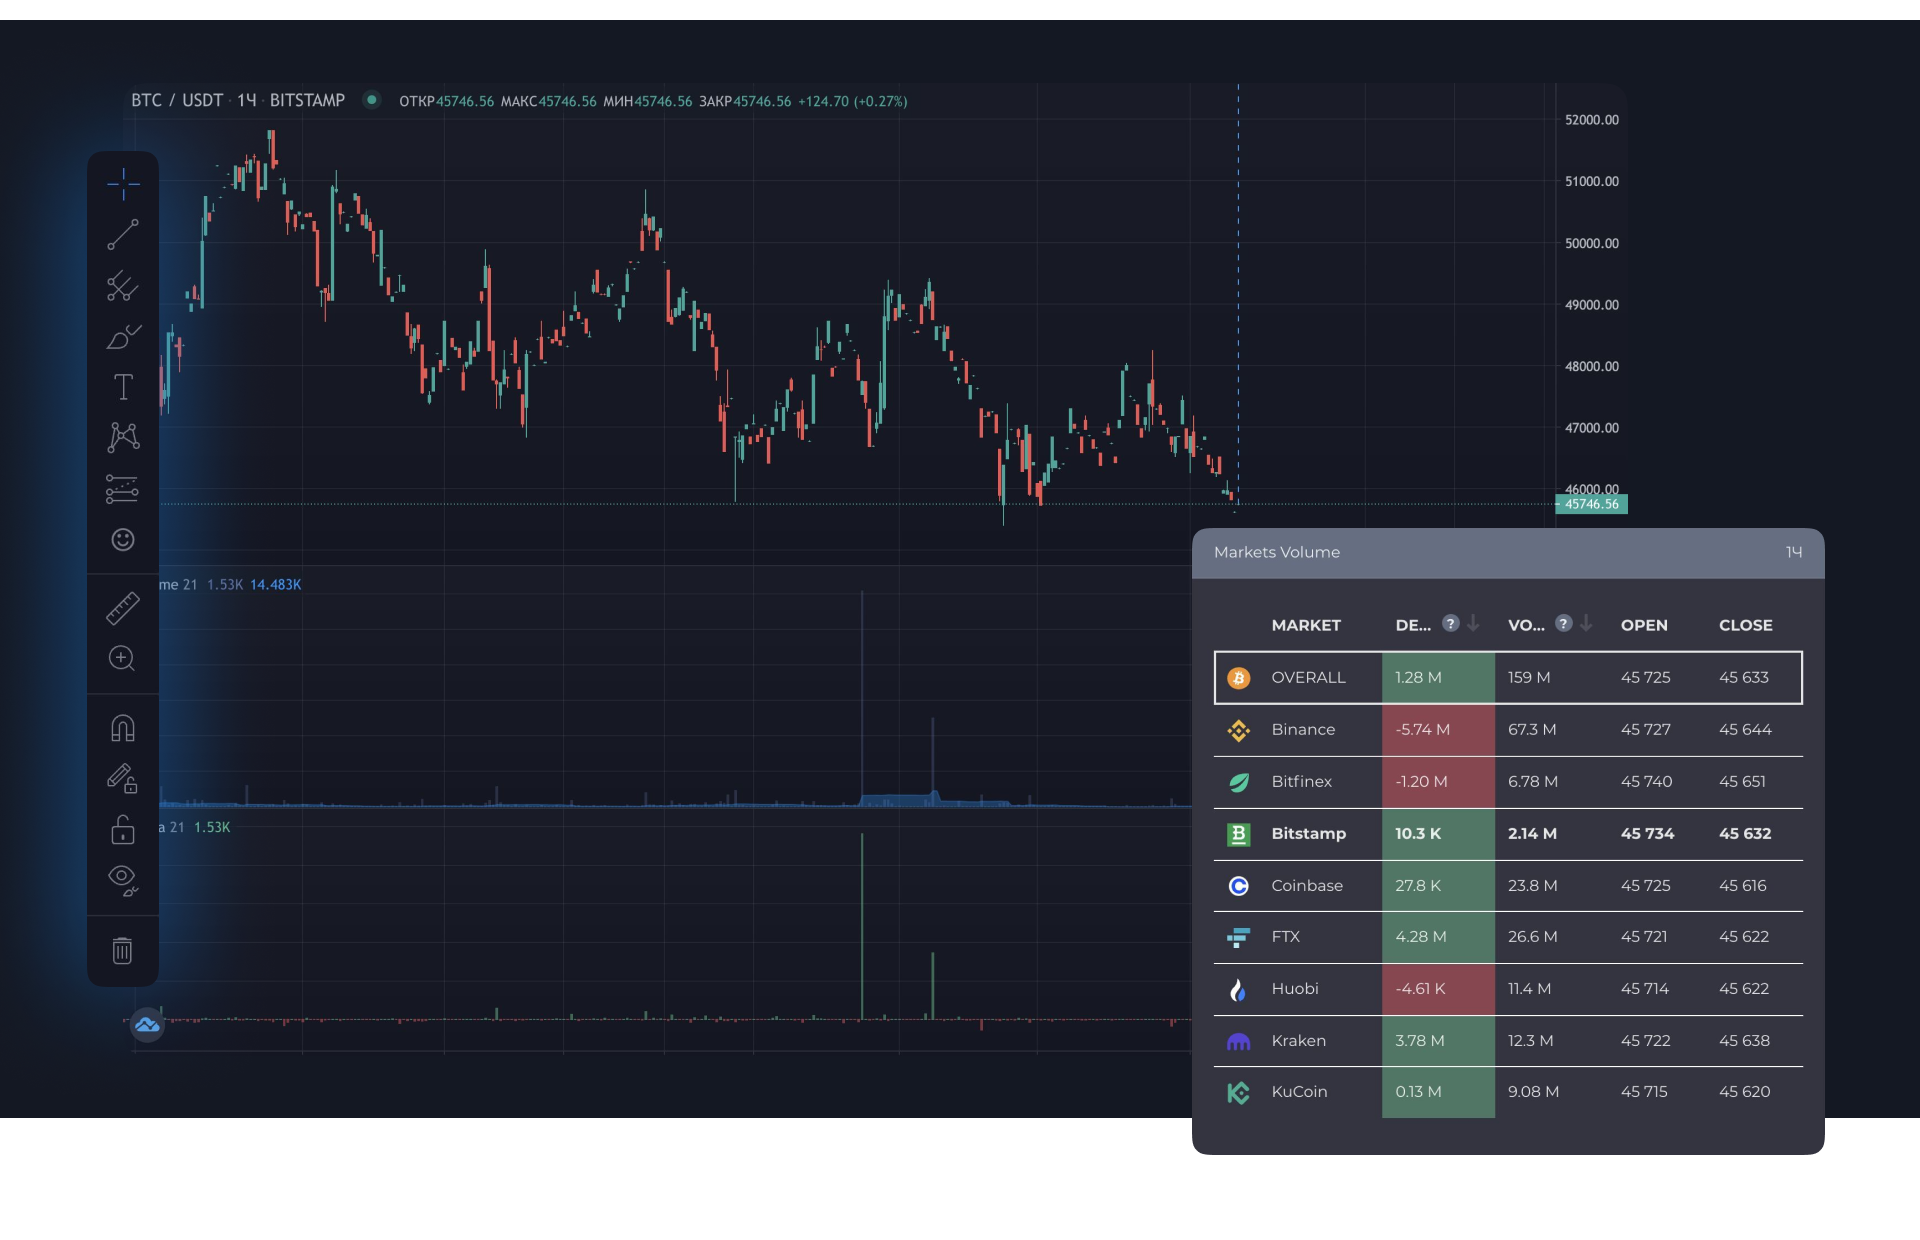Sort table by DELTA column arrow
Viewport: 1920px width, 1240px height.
pyautogui.click(x=1472, y=623)
